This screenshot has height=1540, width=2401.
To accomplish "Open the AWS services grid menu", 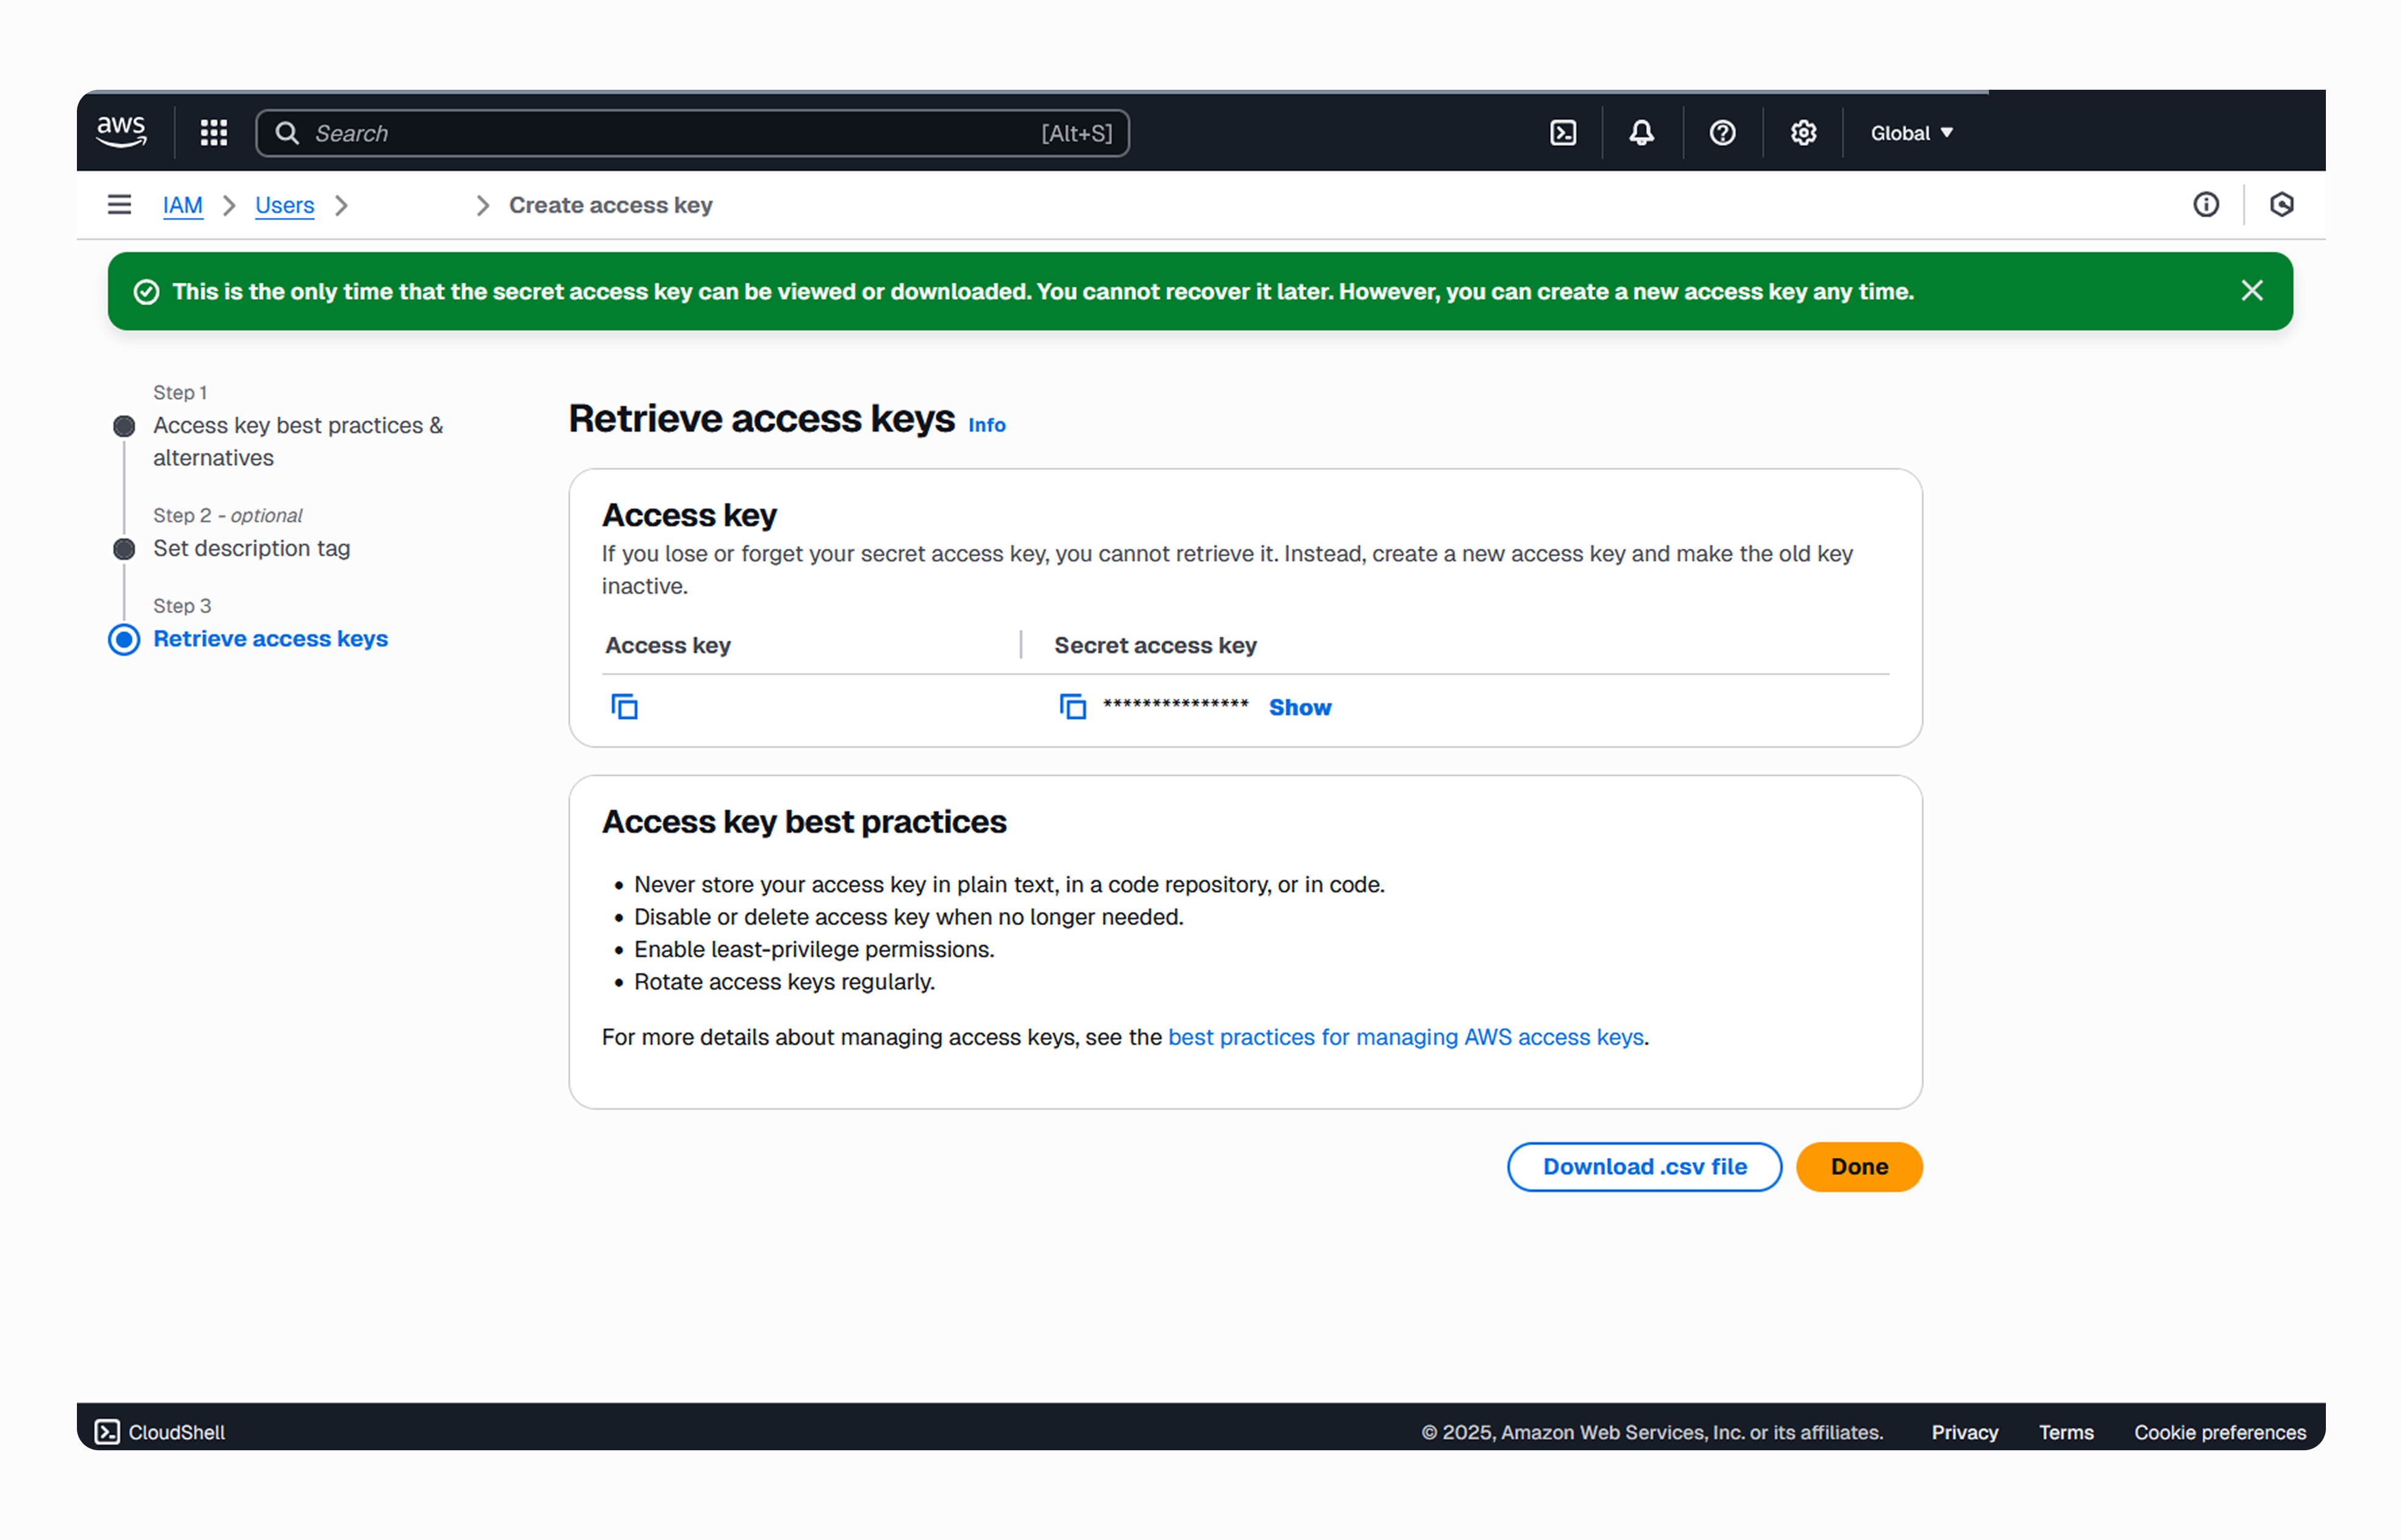I will point(214,133).
